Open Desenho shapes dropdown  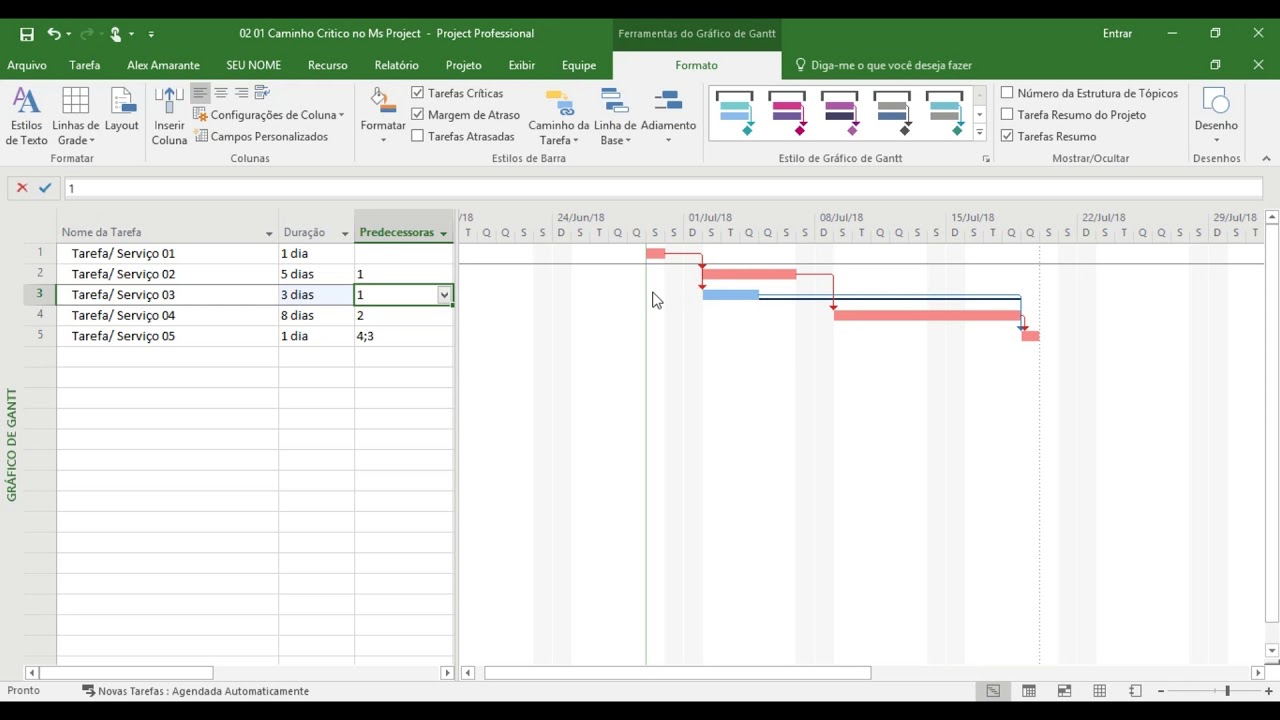click(x=1216, y=117)
